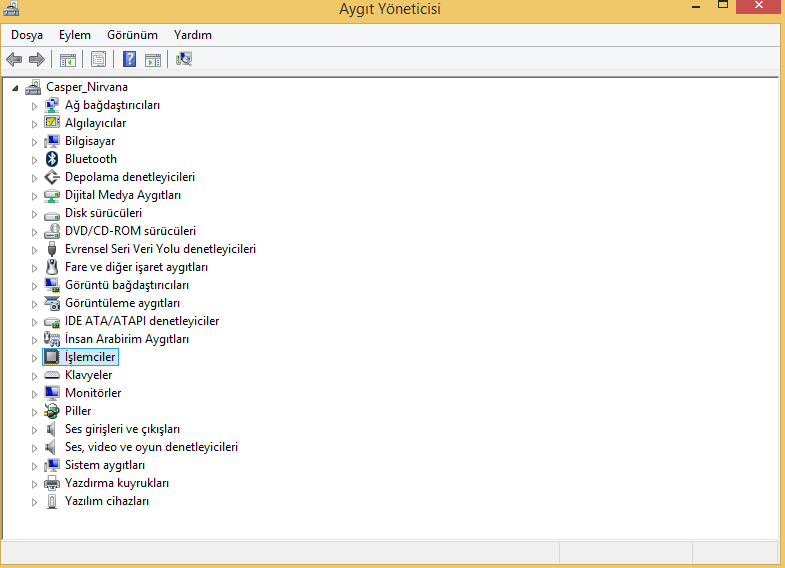Select the Yazdırma kuyrukları label
The width and height of the screenshot is (785, 568).
pyautogui.click(x=117, y=483)
